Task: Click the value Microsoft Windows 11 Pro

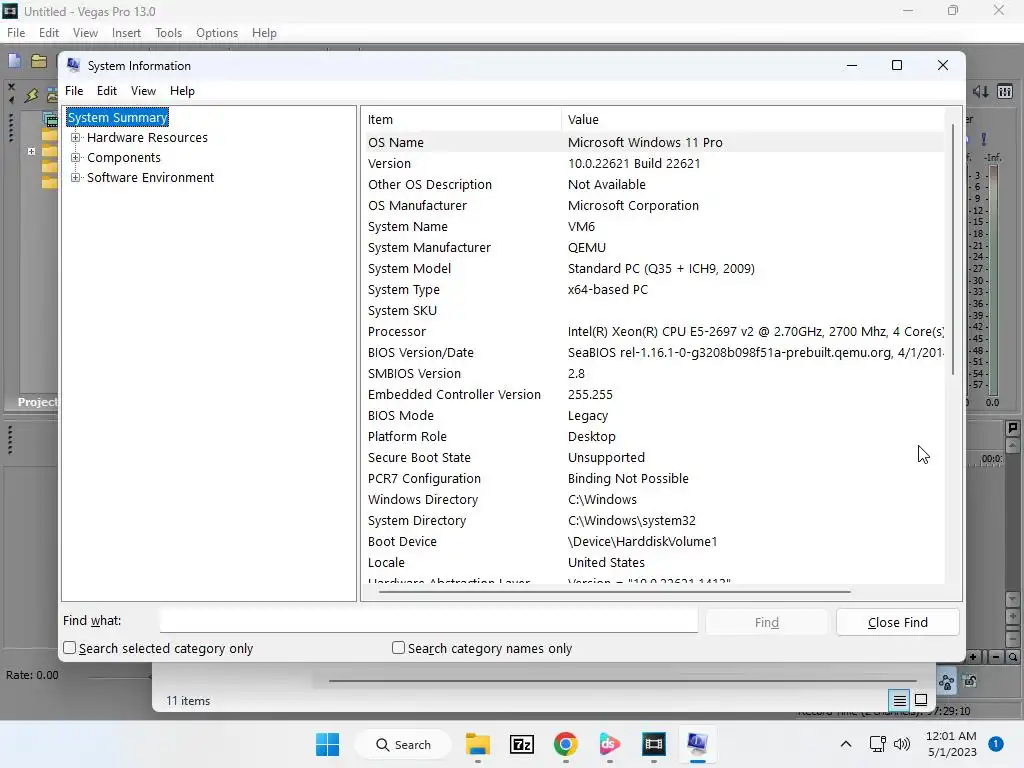Action: [x=645, y=142]
